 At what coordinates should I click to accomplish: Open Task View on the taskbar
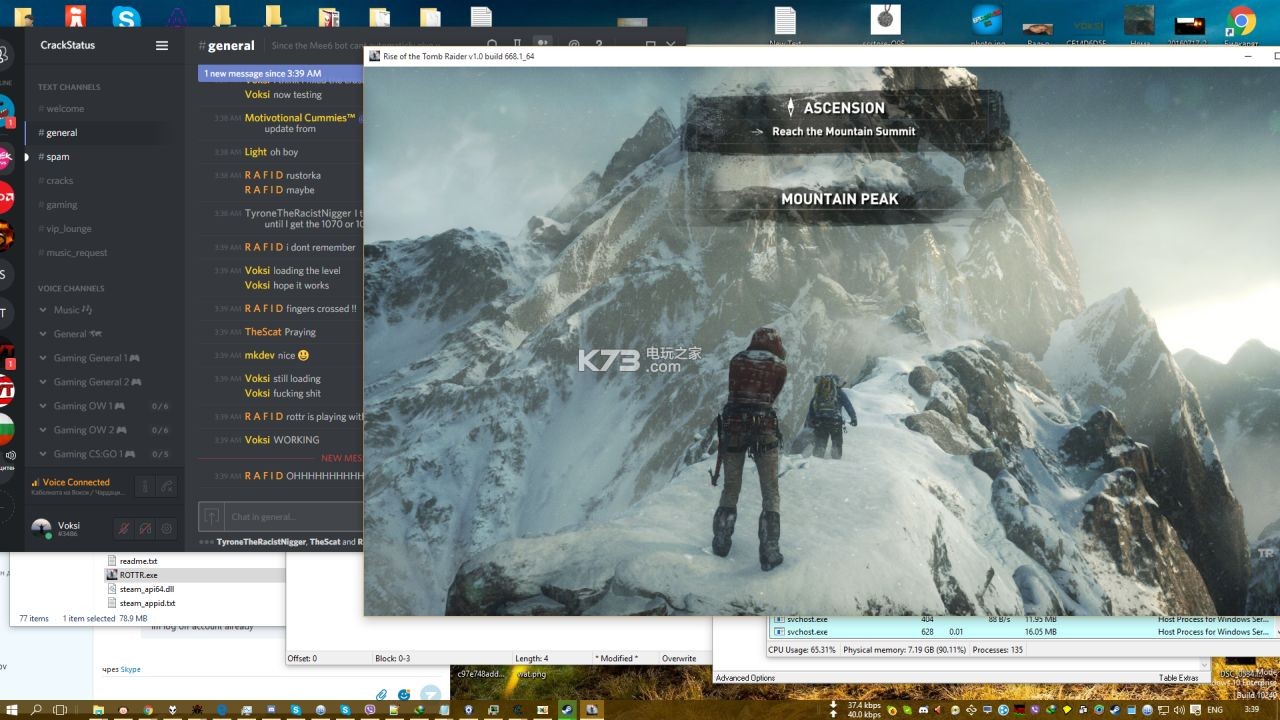(61, 710)
